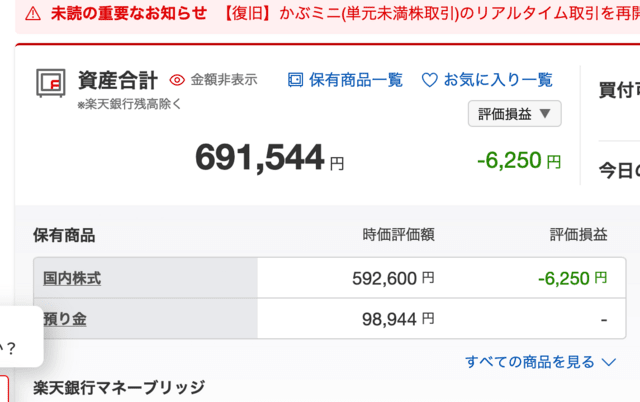The height and width of the screenshot is (402, 640).
Task: Click the 未読の重要なお知らせ heading
Action: point(129,13)
